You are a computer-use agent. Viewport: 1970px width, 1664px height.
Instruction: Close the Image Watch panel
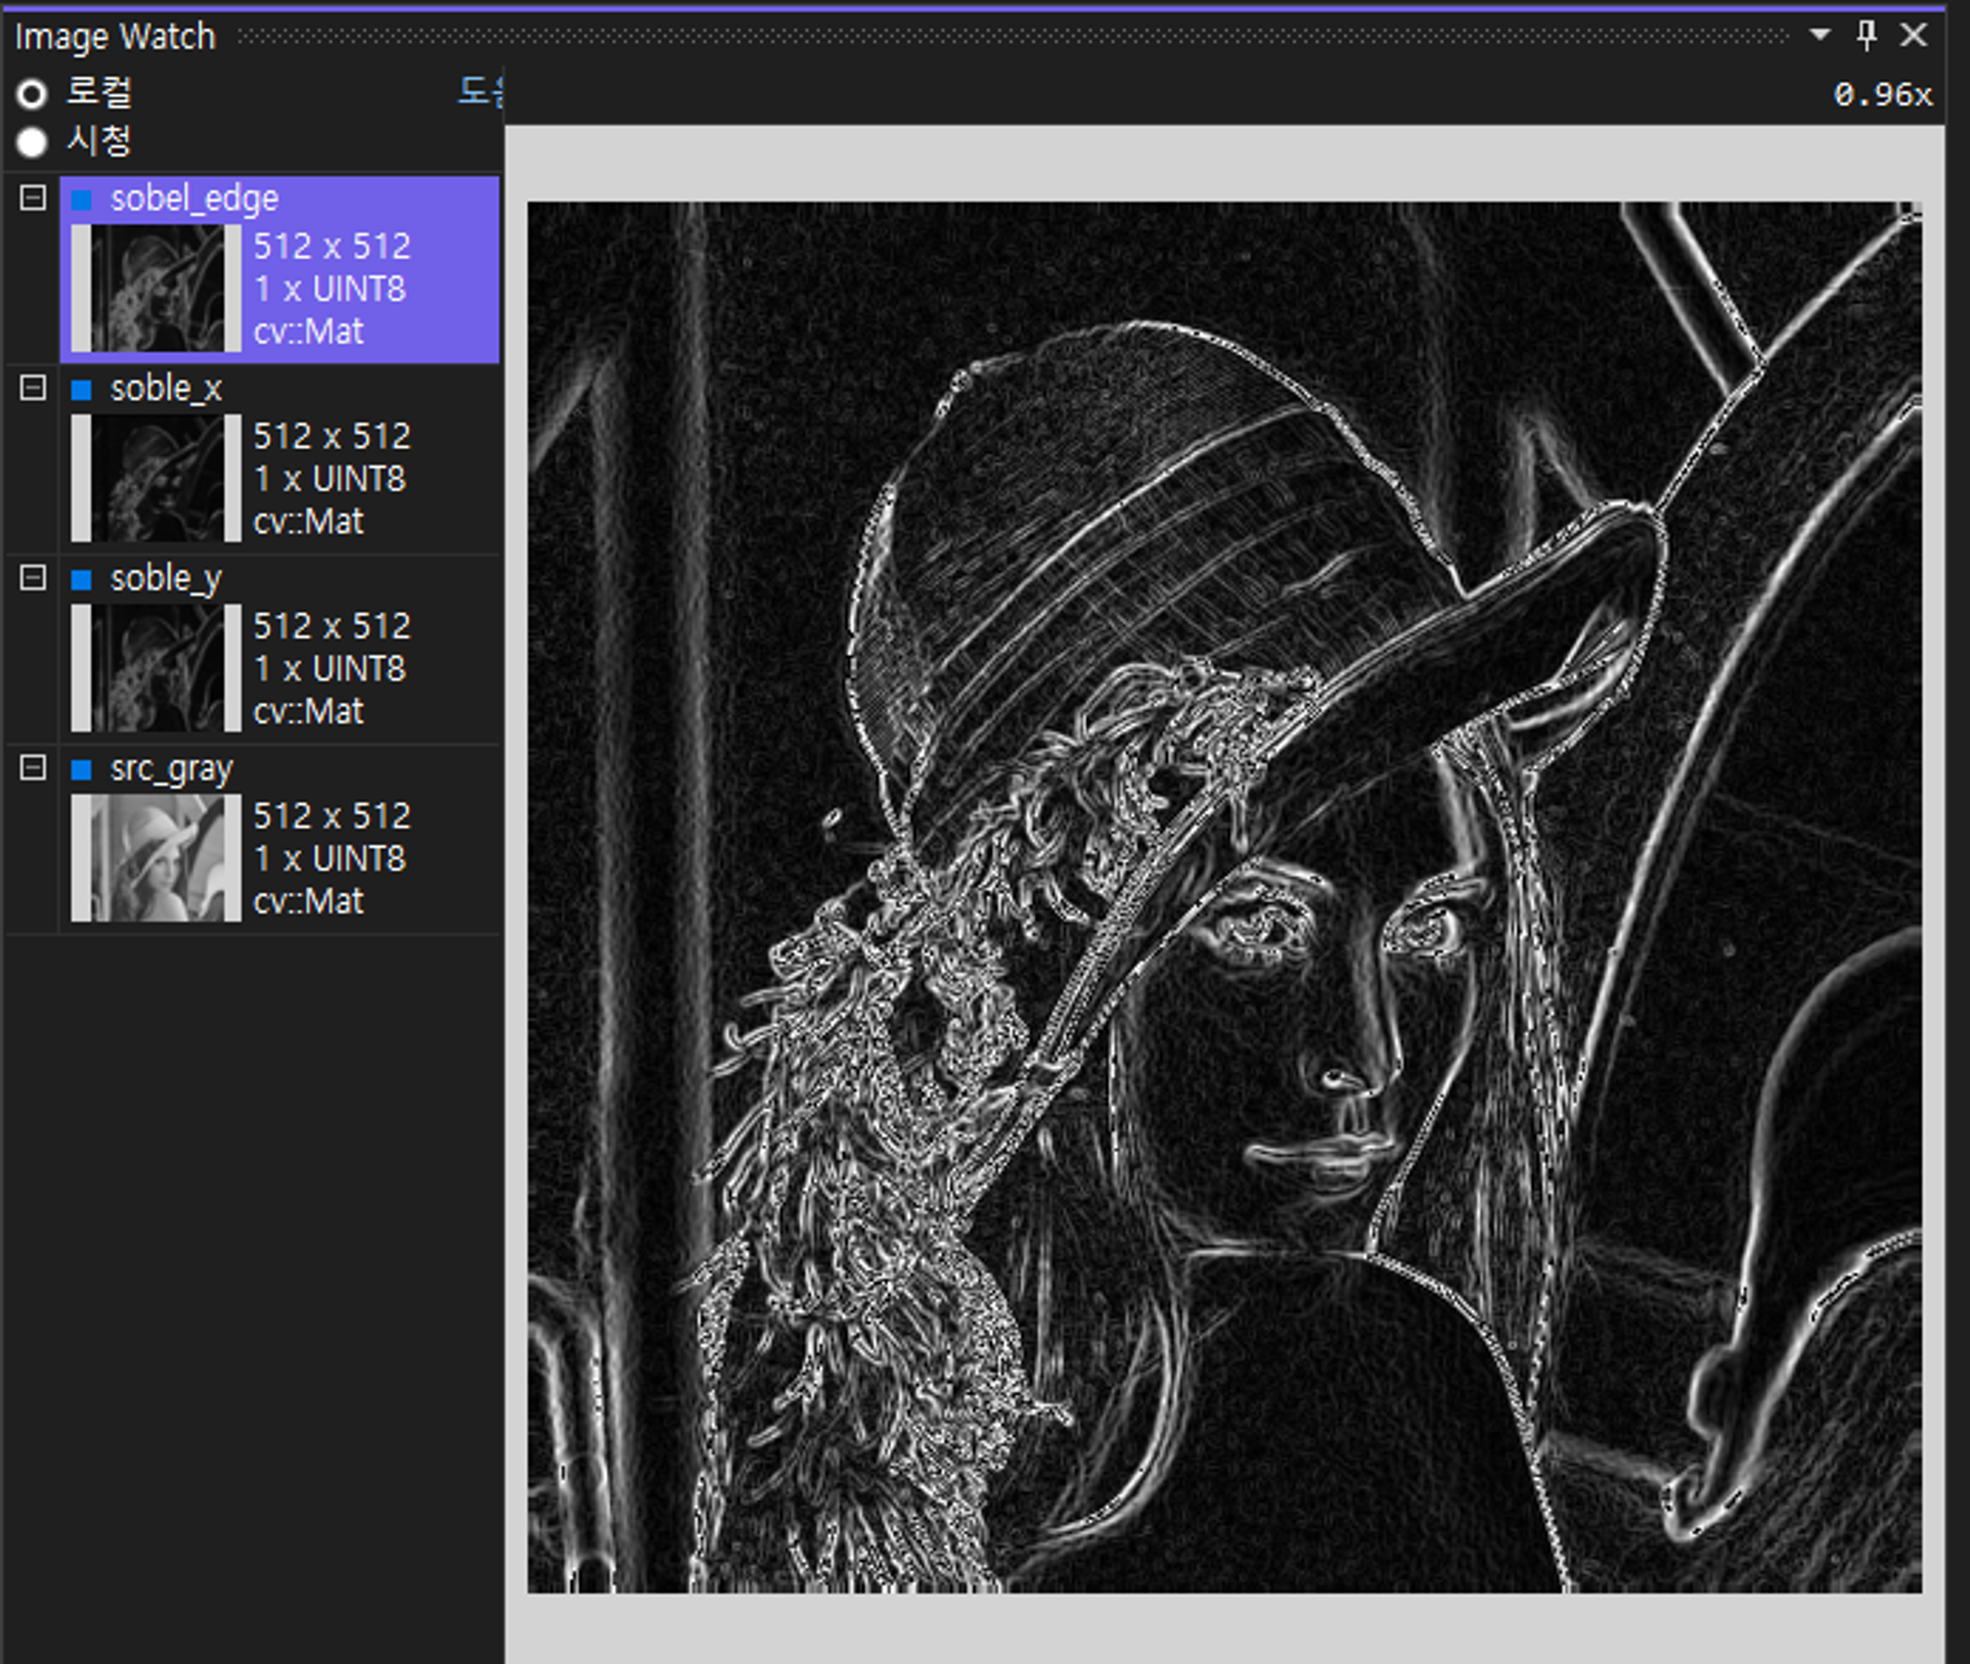1914,35
